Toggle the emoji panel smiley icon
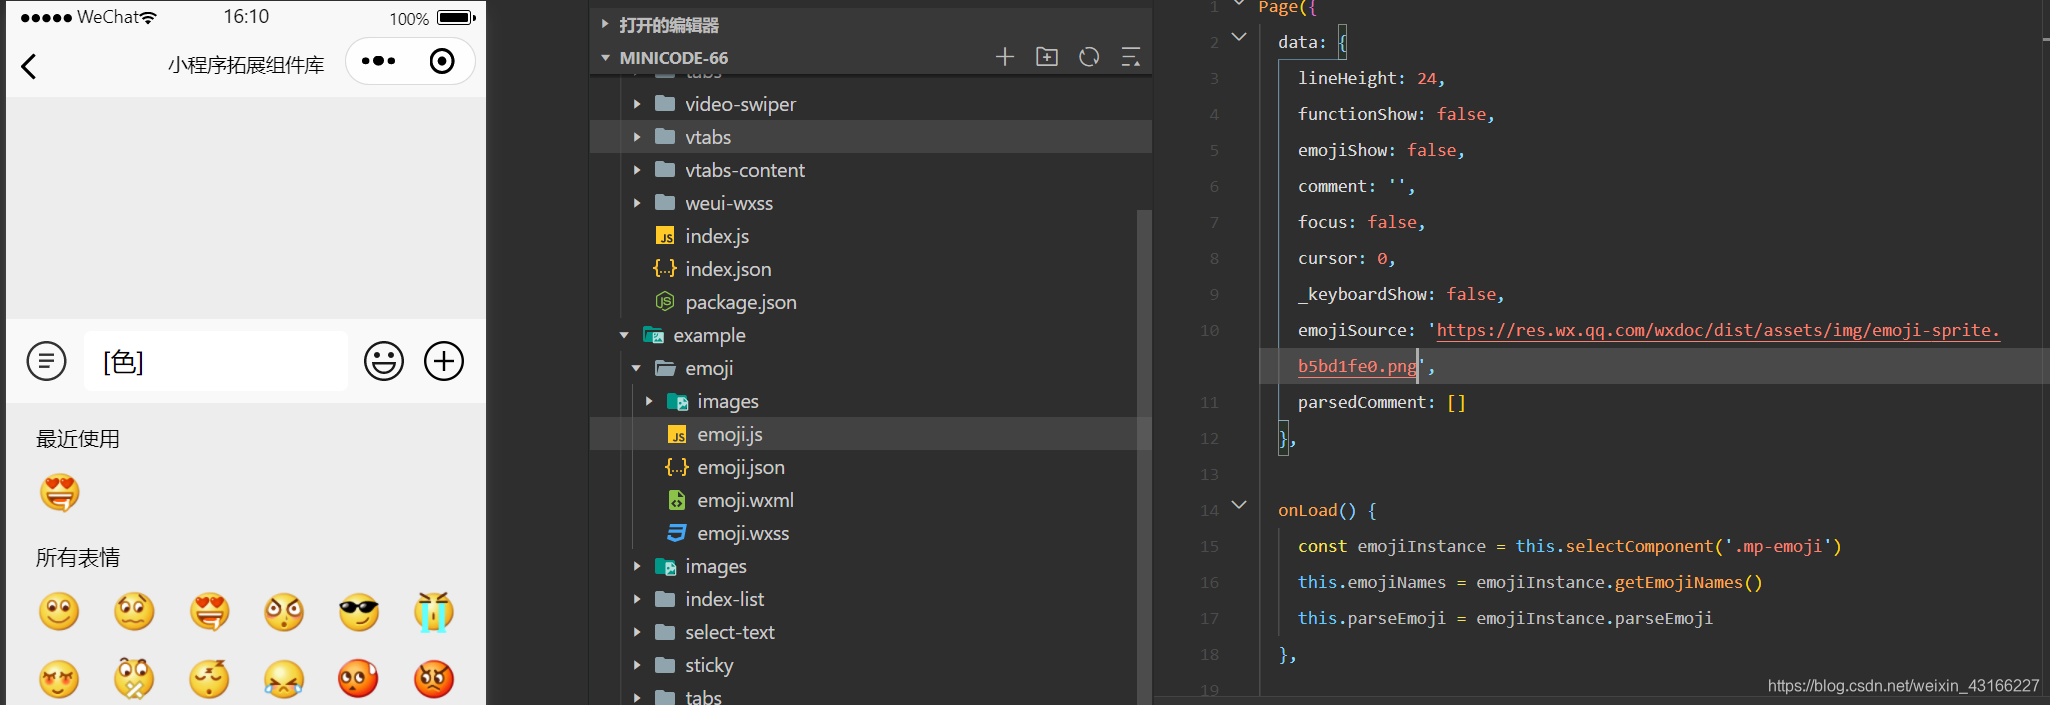The height and width of the screenshot is (705, 2050). click(384, 361)
